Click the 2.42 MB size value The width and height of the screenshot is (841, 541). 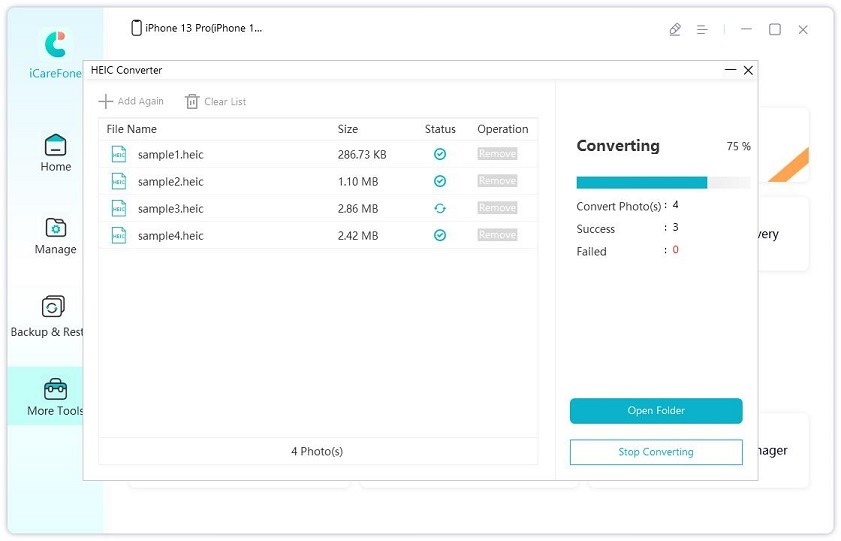(x=358, y=236)
